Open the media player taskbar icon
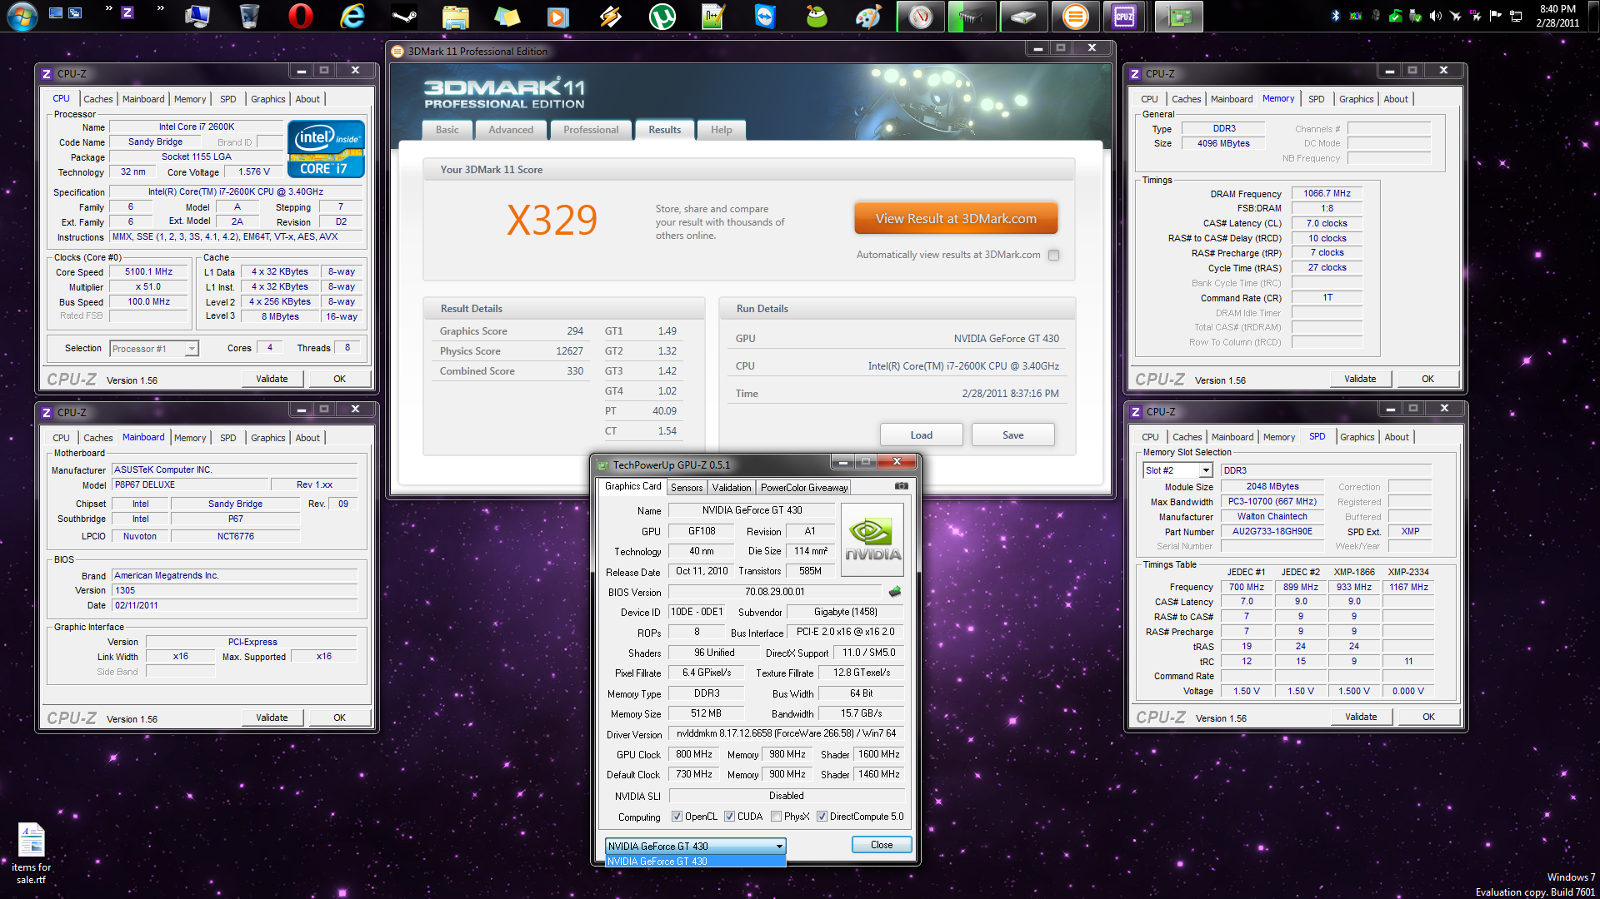The height and width of the screenshot is (899, 1600). [x=558, y=16]
